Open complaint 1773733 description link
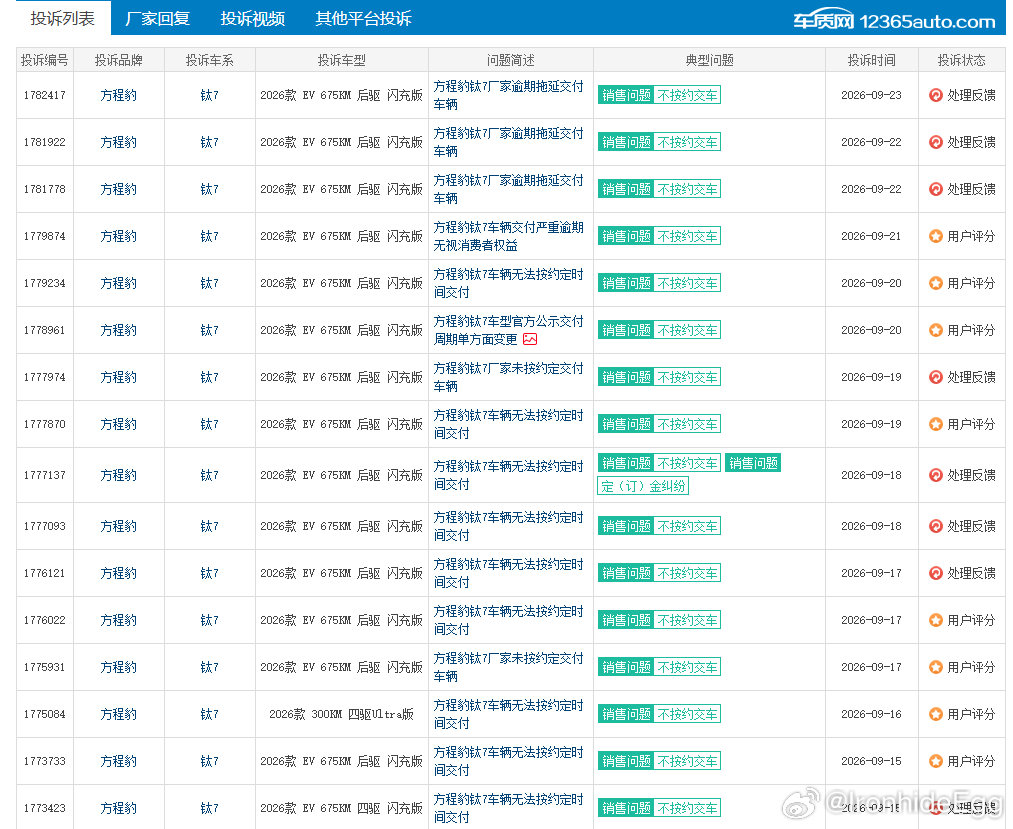Screen dimensions: 1013x829 [508, 761]
